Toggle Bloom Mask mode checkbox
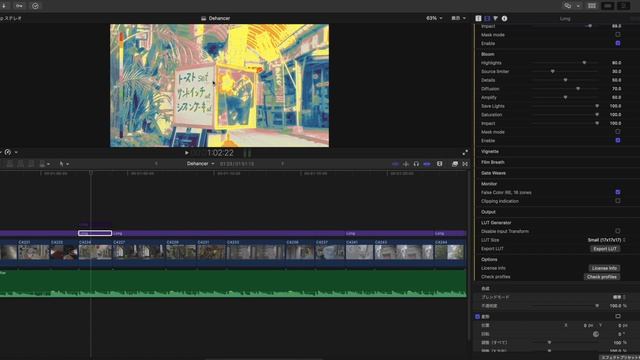640x360 pixels. coord(618,132)
